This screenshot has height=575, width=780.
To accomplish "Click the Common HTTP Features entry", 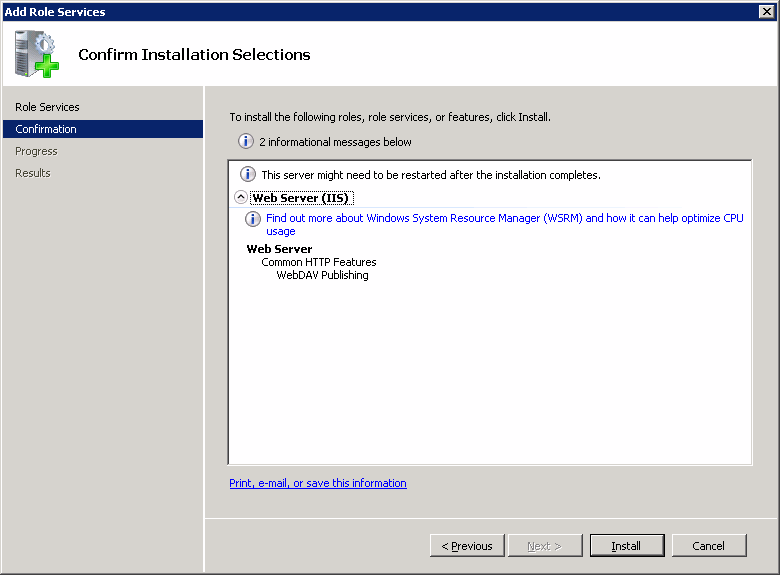I will 319,262.
